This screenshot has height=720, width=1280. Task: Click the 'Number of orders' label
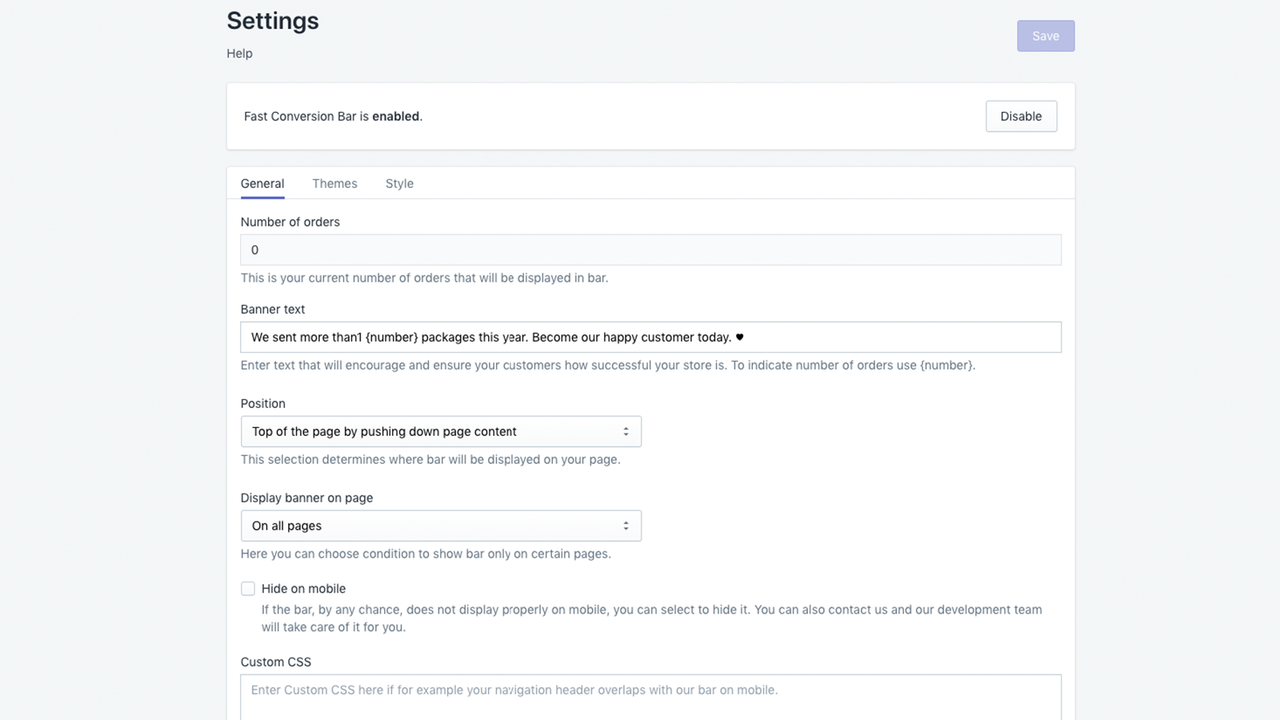point(290,222)
